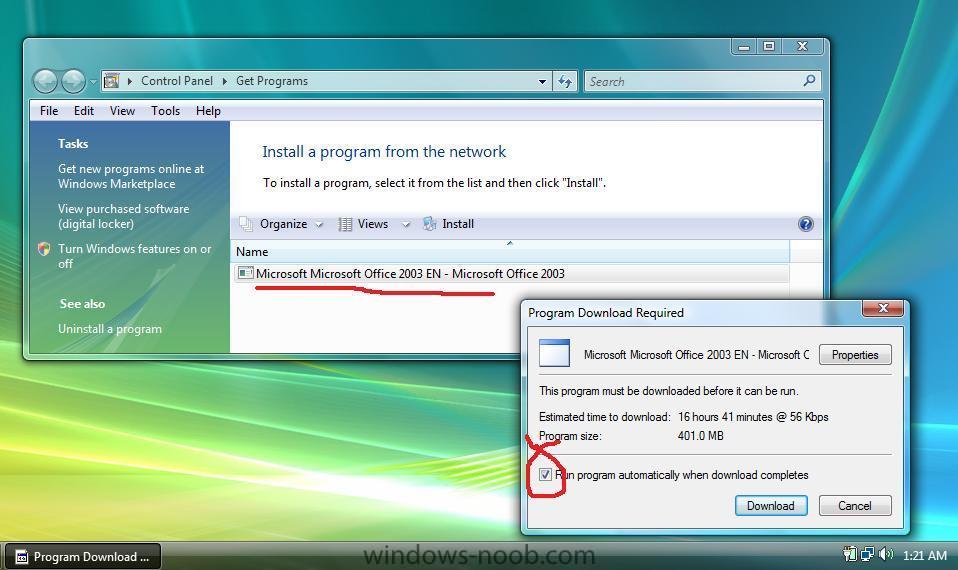Open View purchased software (digital locker)
Viewport: 958px width, 570px height.
[123, 216]
